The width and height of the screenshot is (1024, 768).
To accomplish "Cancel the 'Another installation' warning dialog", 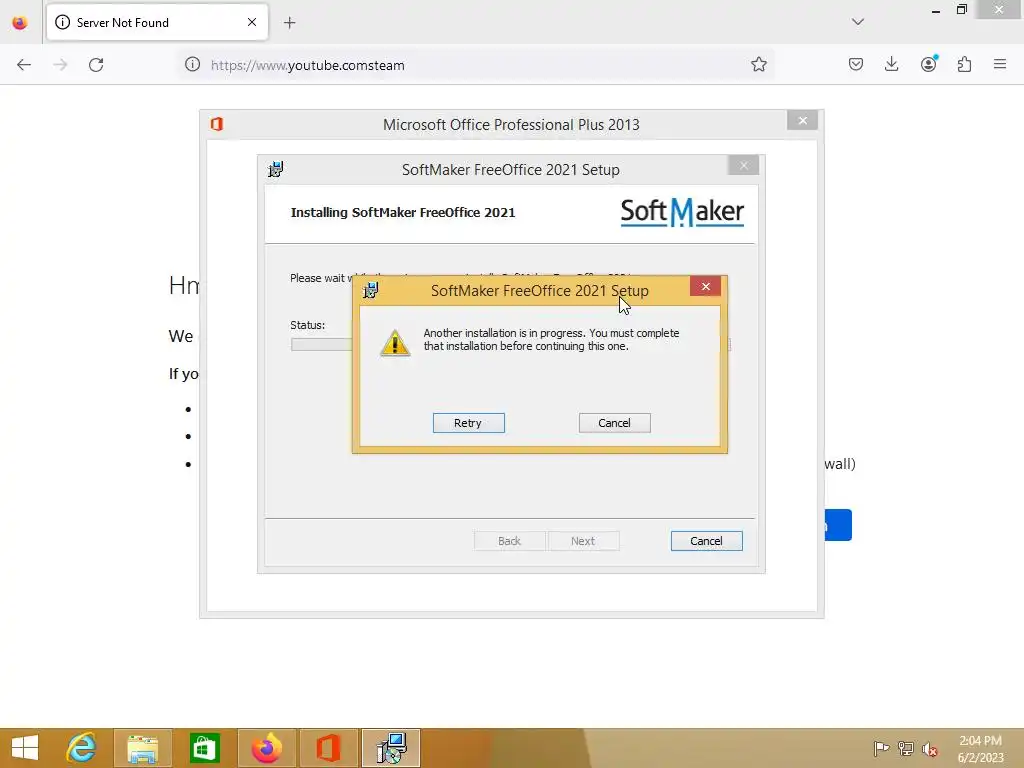I will click(614, 423).
